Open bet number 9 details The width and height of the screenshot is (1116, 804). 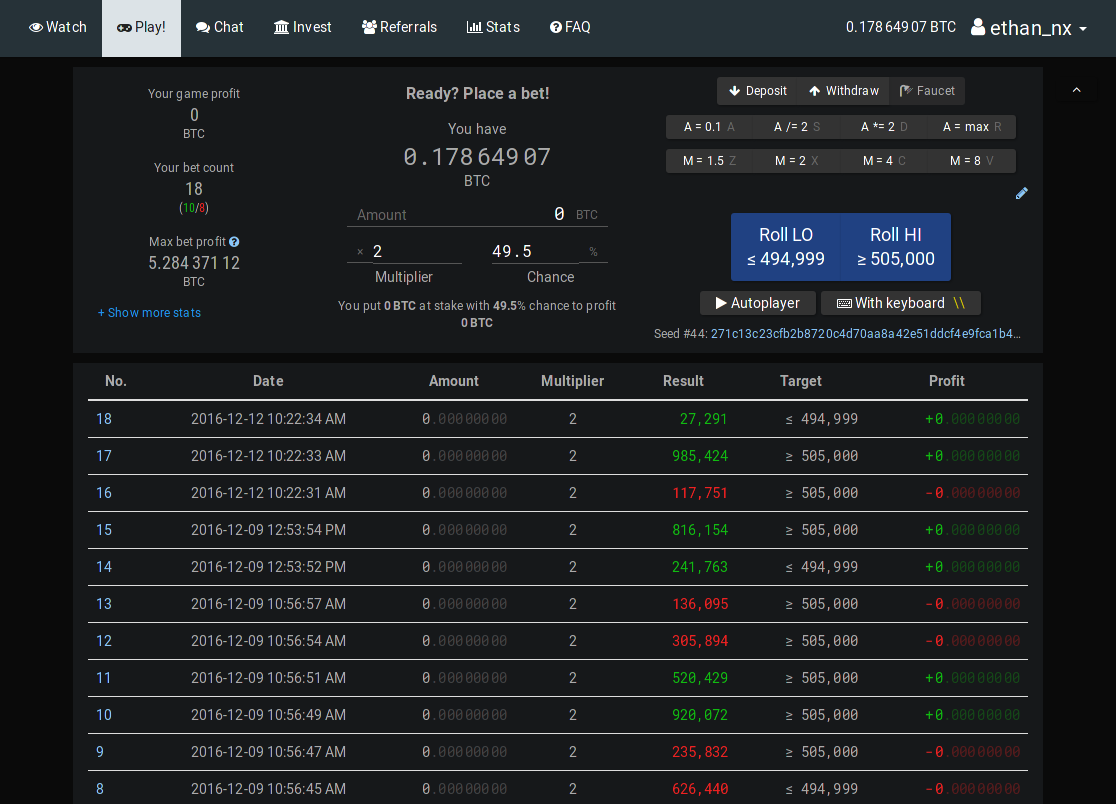point(100,752)
